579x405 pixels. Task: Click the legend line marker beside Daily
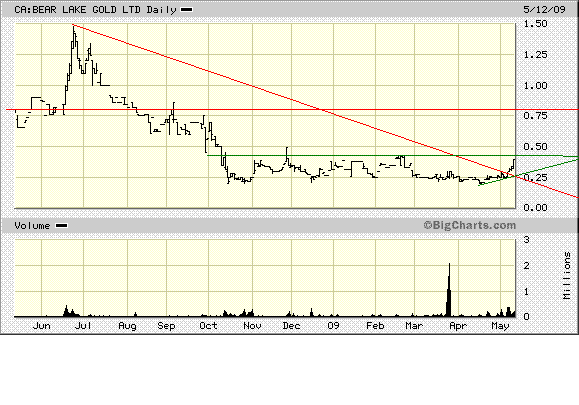pos(186,10)
